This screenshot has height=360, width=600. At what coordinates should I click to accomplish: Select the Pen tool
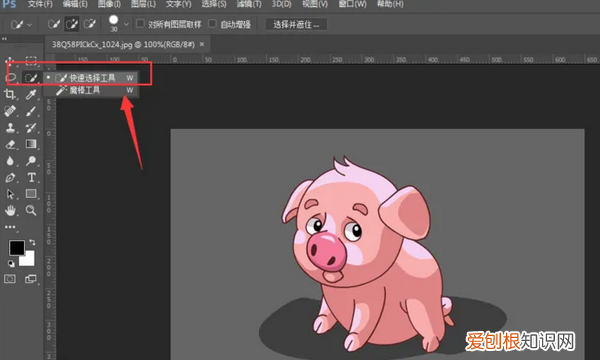click(x=10, y=178)
